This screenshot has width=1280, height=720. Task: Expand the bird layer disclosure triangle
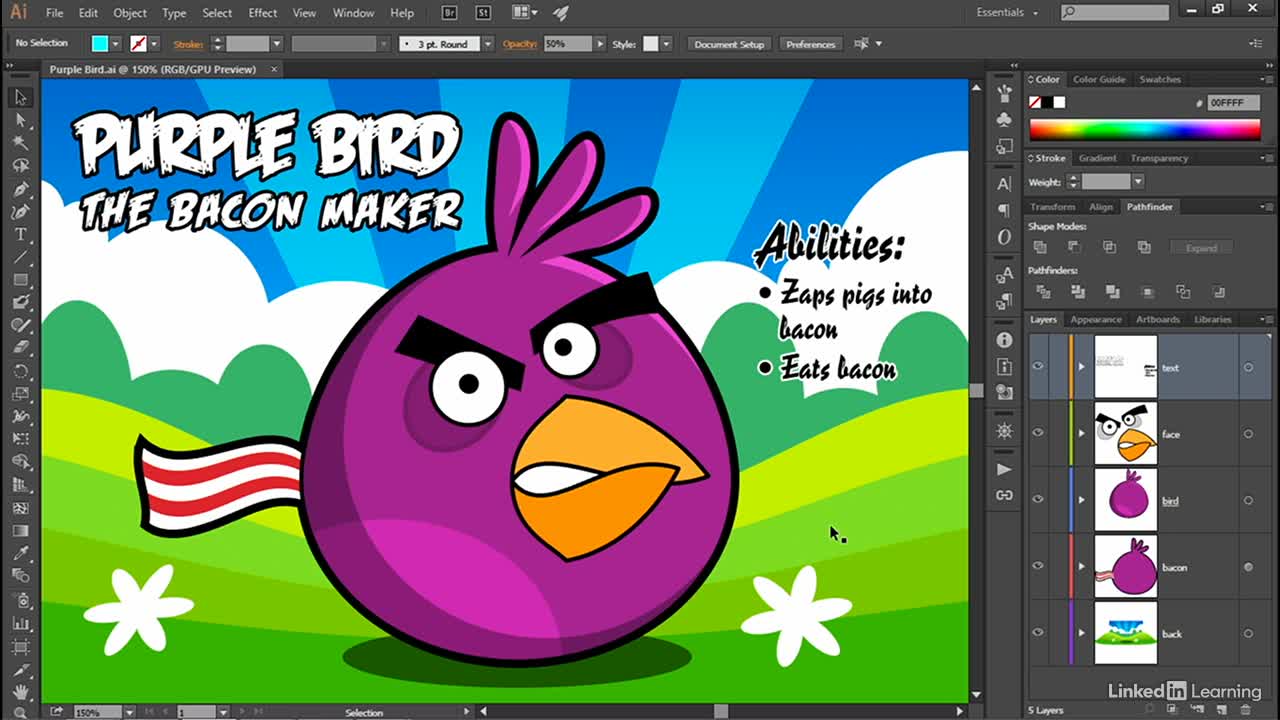coord(1081,500)
